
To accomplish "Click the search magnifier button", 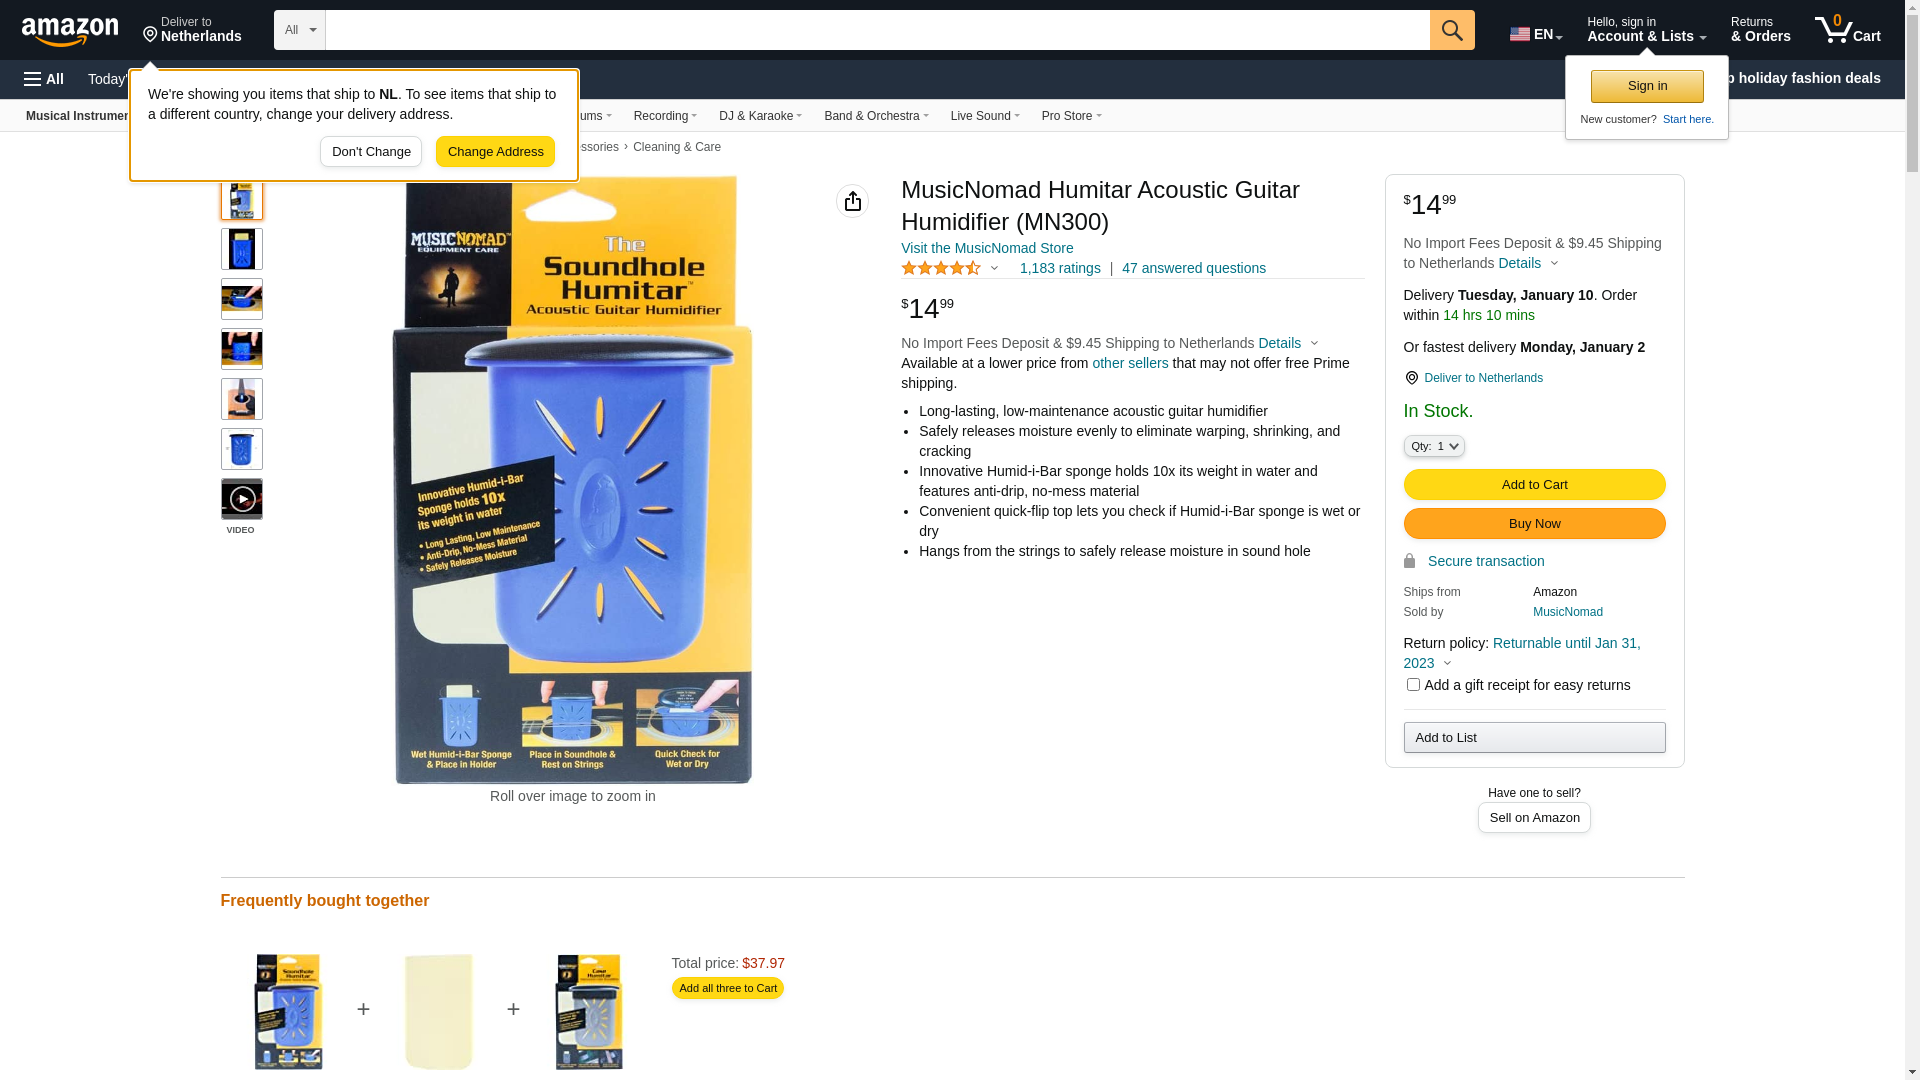I will coord(1452,30).
